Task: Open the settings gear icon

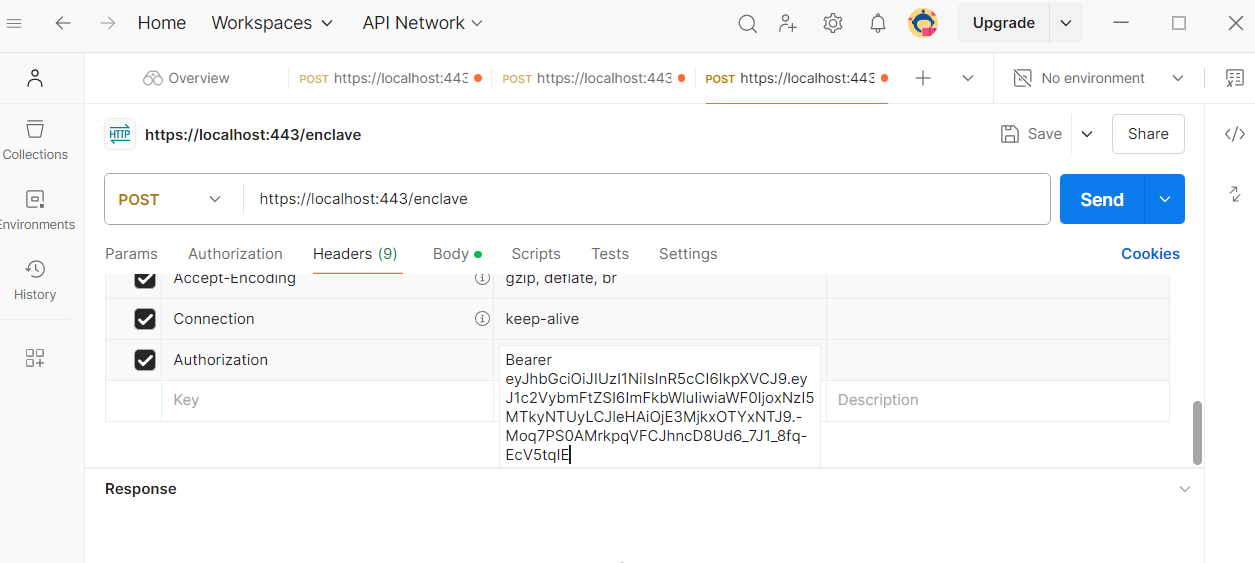Action: (x=833, y=23)
